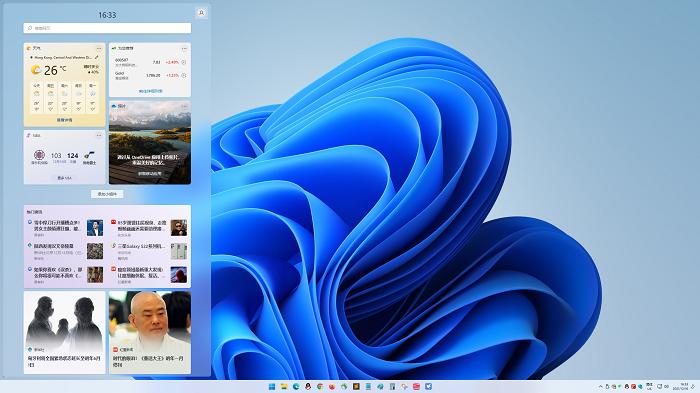The width and height of the screenshot is (700, 393).
Task: Open the widgets account profile icon
Action: 201,13
